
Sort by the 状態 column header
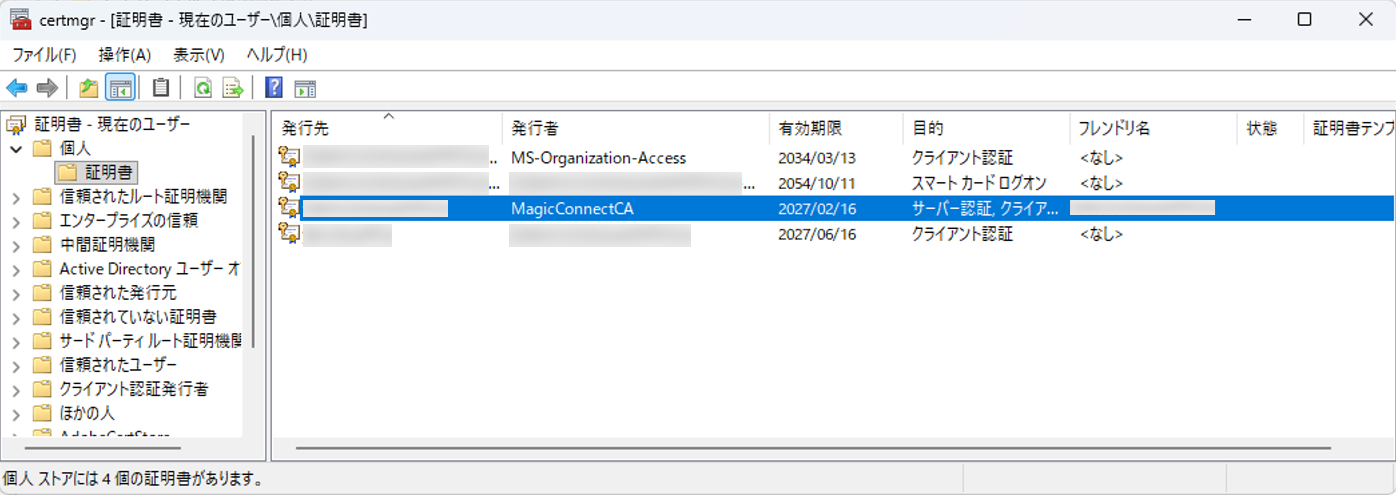pyautogui.click(x=1270, y=128)
